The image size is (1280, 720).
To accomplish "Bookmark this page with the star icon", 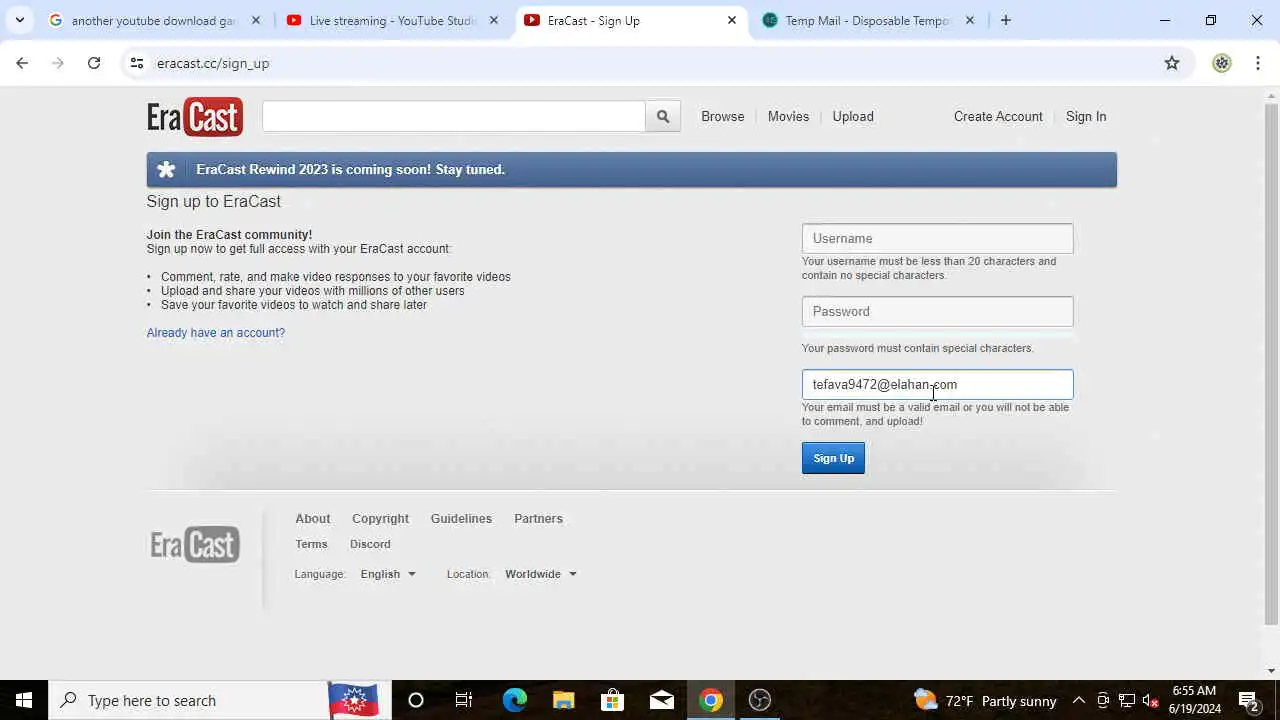I will 1172,63.
